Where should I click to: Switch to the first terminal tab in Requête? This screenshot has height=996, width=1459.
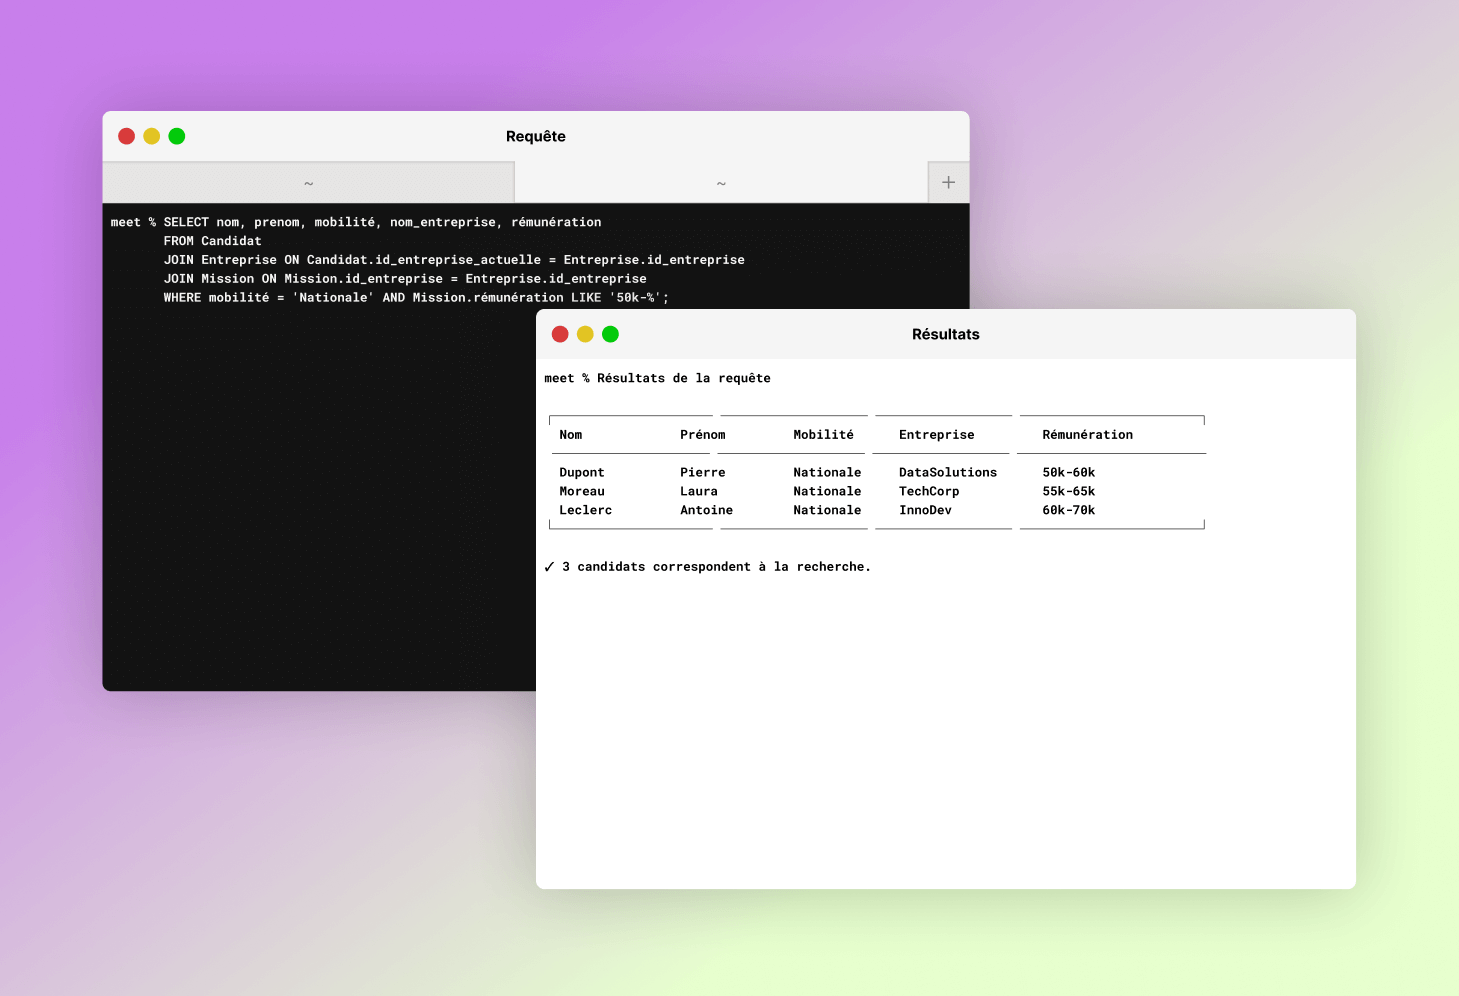(x=308, y=183)
